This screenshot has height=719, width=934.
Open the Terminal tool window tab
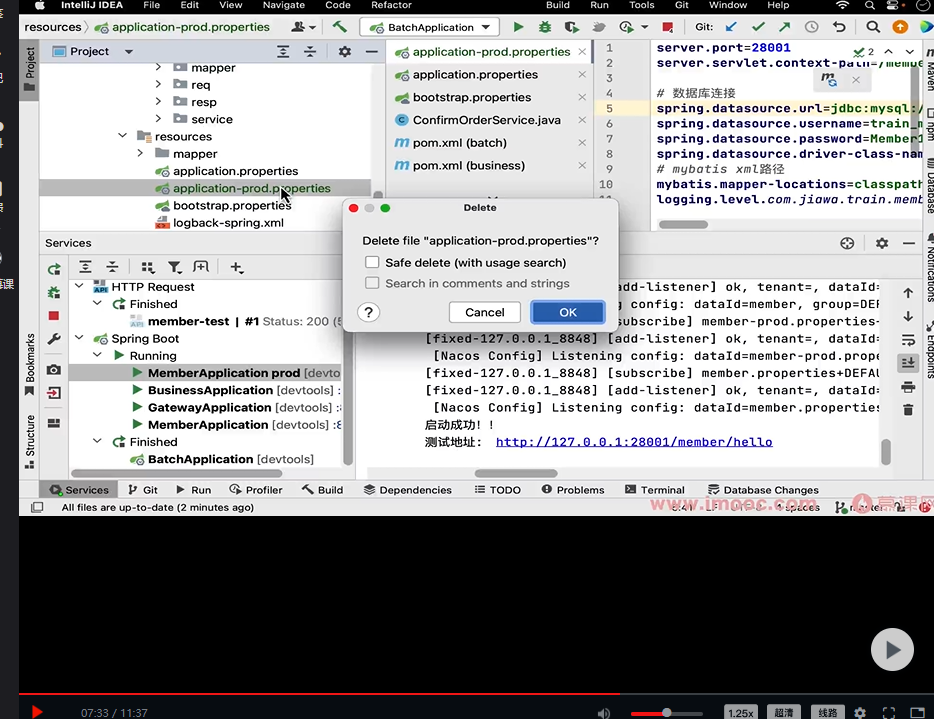655,490
